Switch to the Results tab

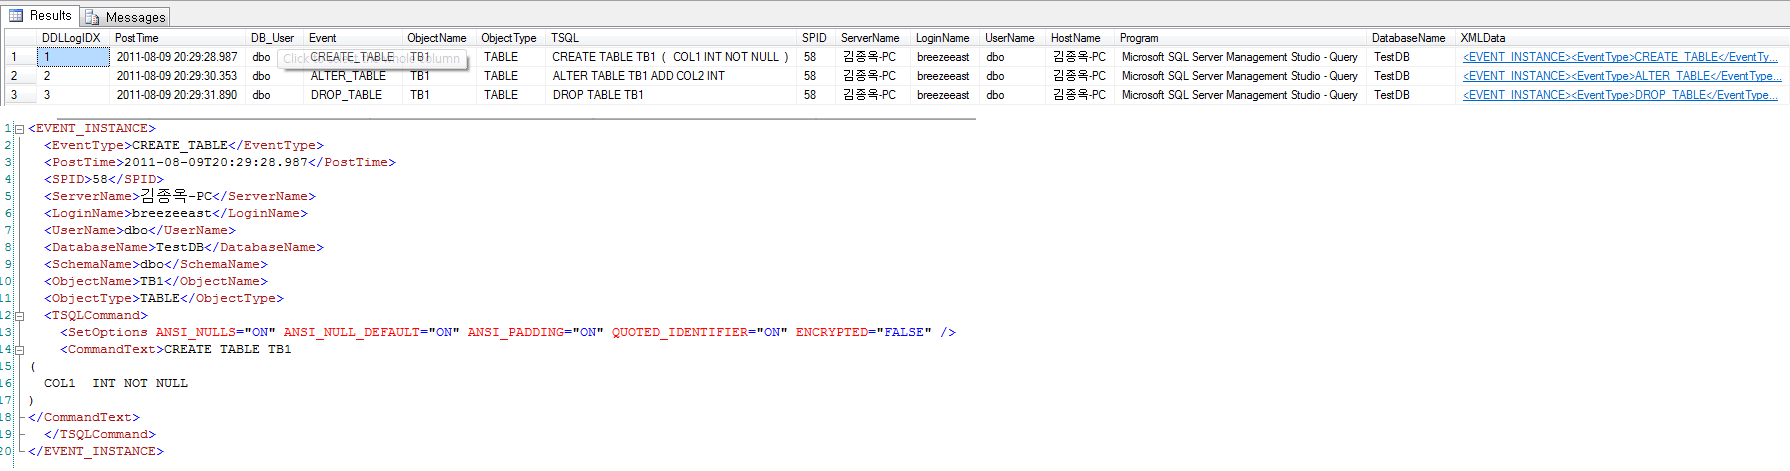coord(40,15)
